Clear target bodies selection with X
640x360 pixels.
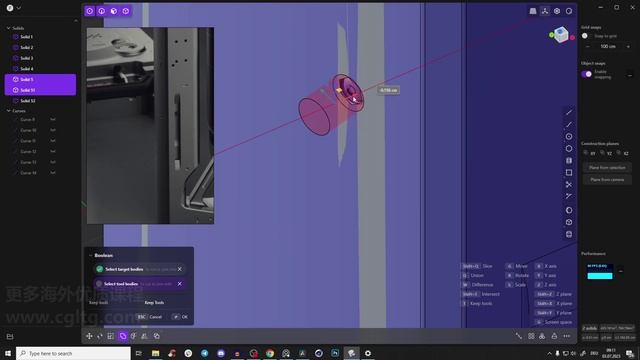tap(180, 269)
